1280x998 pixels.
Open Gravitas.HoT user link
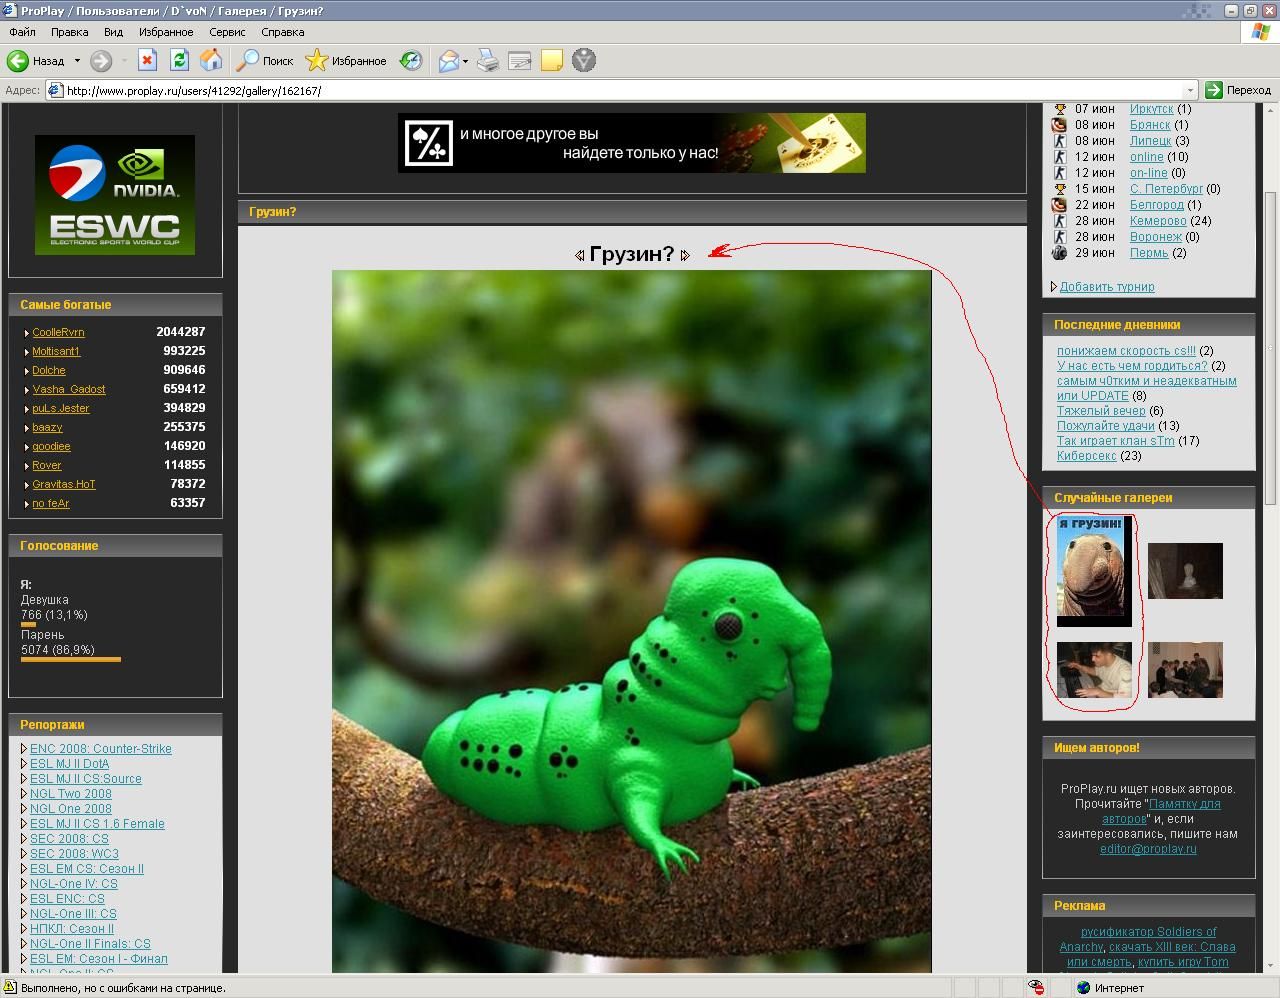(x=64, y=484)
